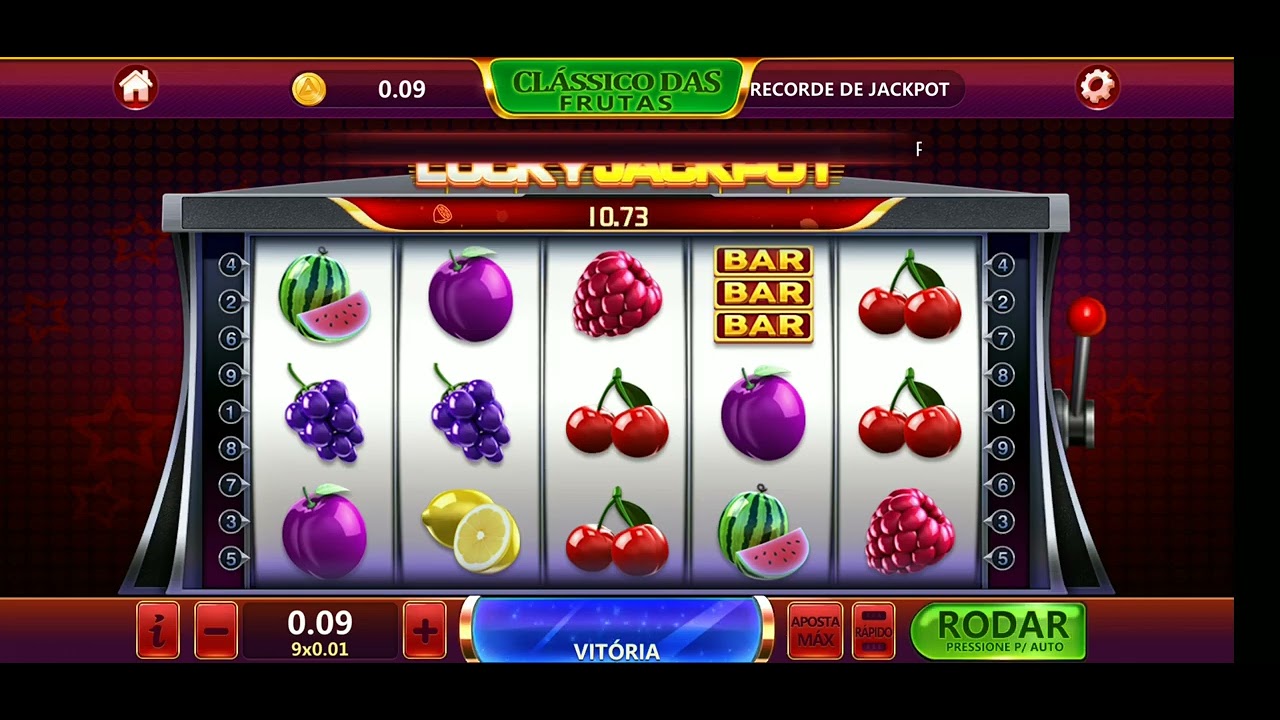Select payline 5 on the right side

1003,558
